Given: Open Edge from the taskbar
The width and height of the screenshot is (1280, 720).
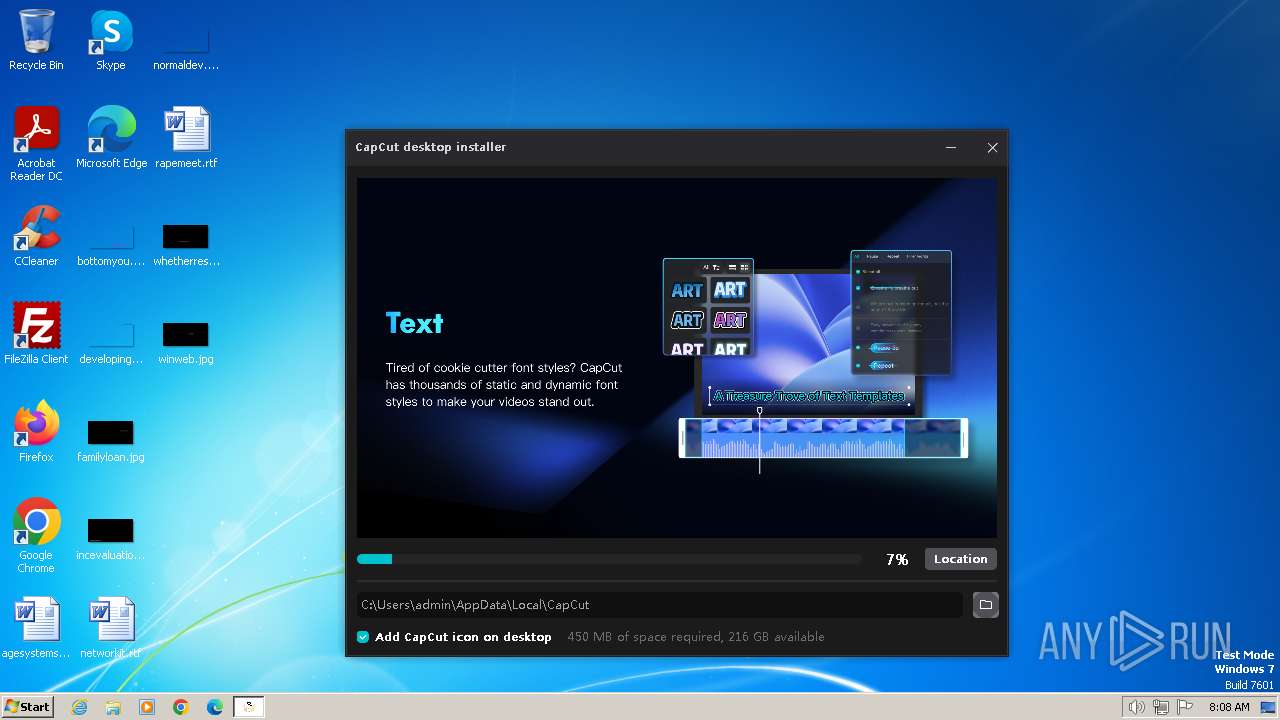Looking at the screenshot, I should (x=215, y=707).
